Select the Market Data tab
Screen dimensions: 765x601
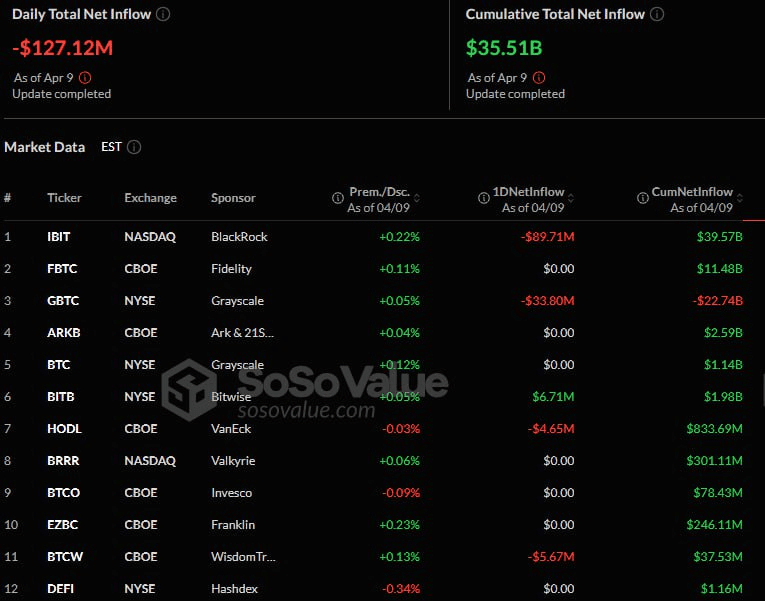pyautogui.click(x=45, y=147)
